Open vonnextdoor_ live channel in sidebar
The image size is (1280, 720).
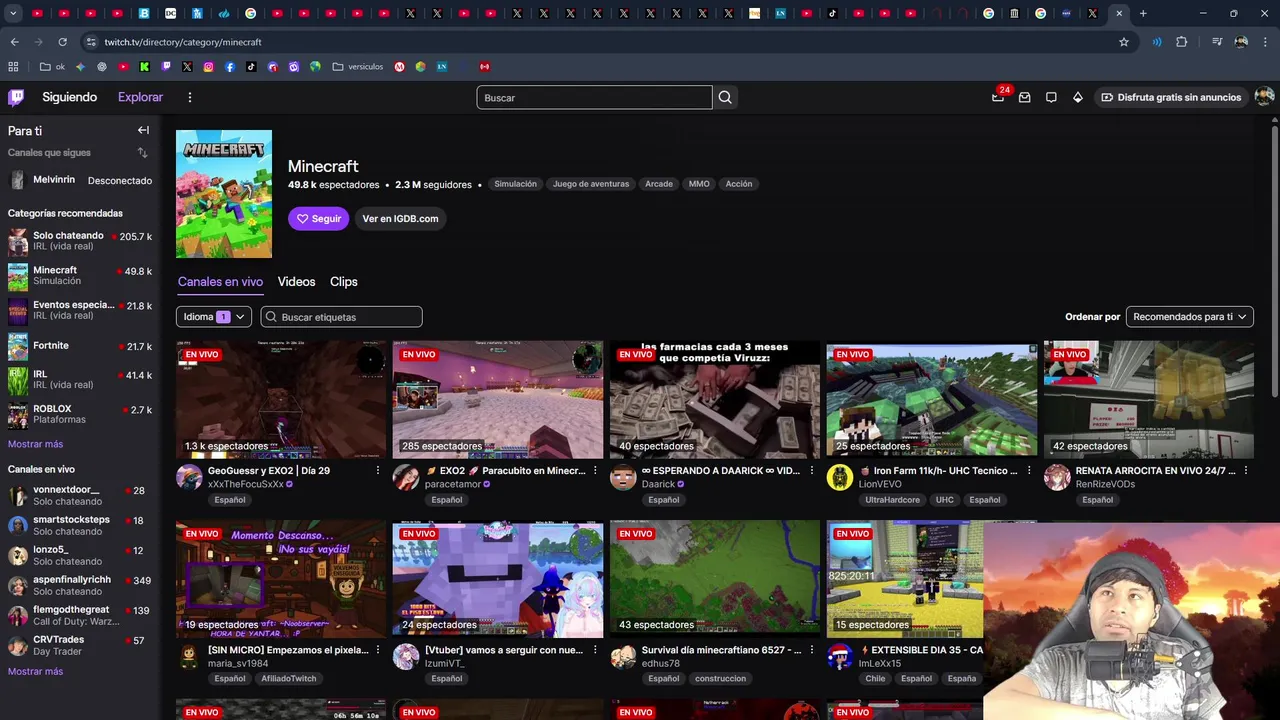[80, 495]
